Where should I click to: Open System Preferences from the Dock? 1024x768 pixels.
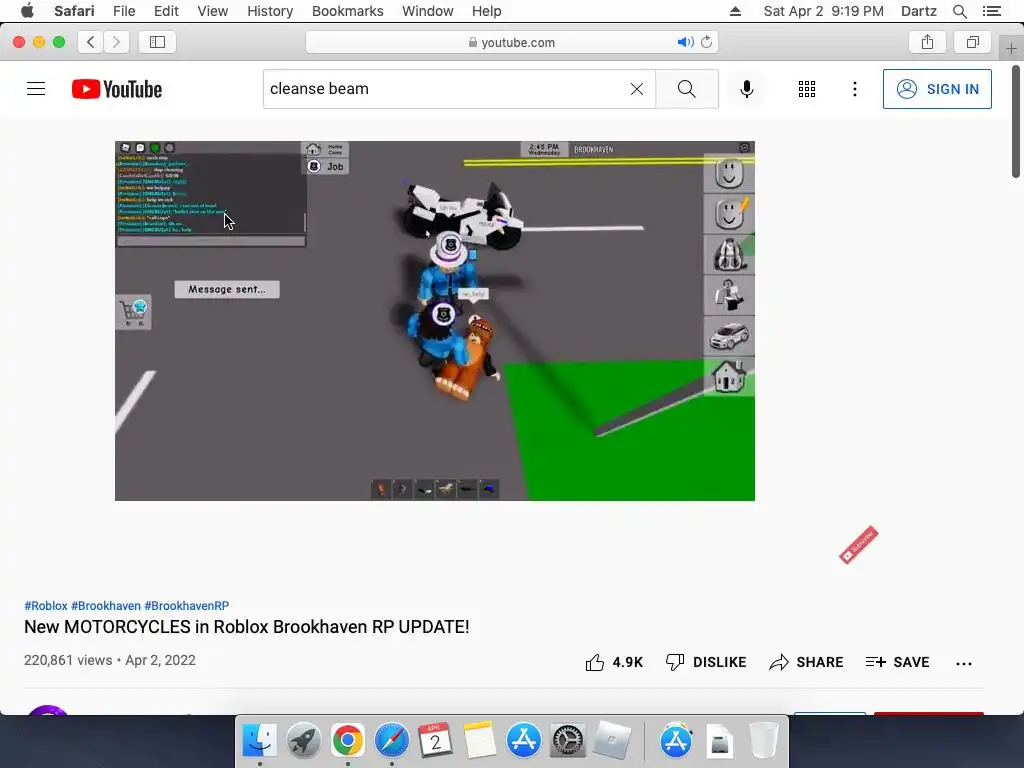[568, 741]
